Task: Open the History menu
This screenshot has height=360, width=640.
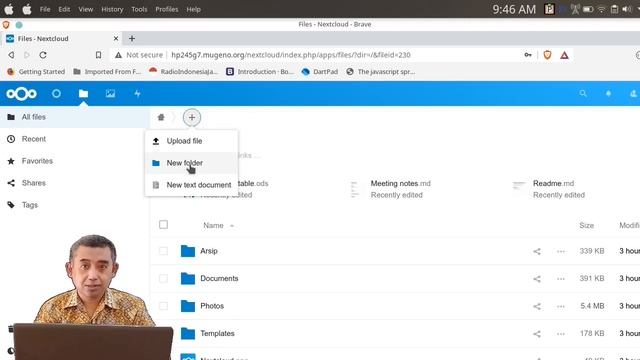Action: 112,9
